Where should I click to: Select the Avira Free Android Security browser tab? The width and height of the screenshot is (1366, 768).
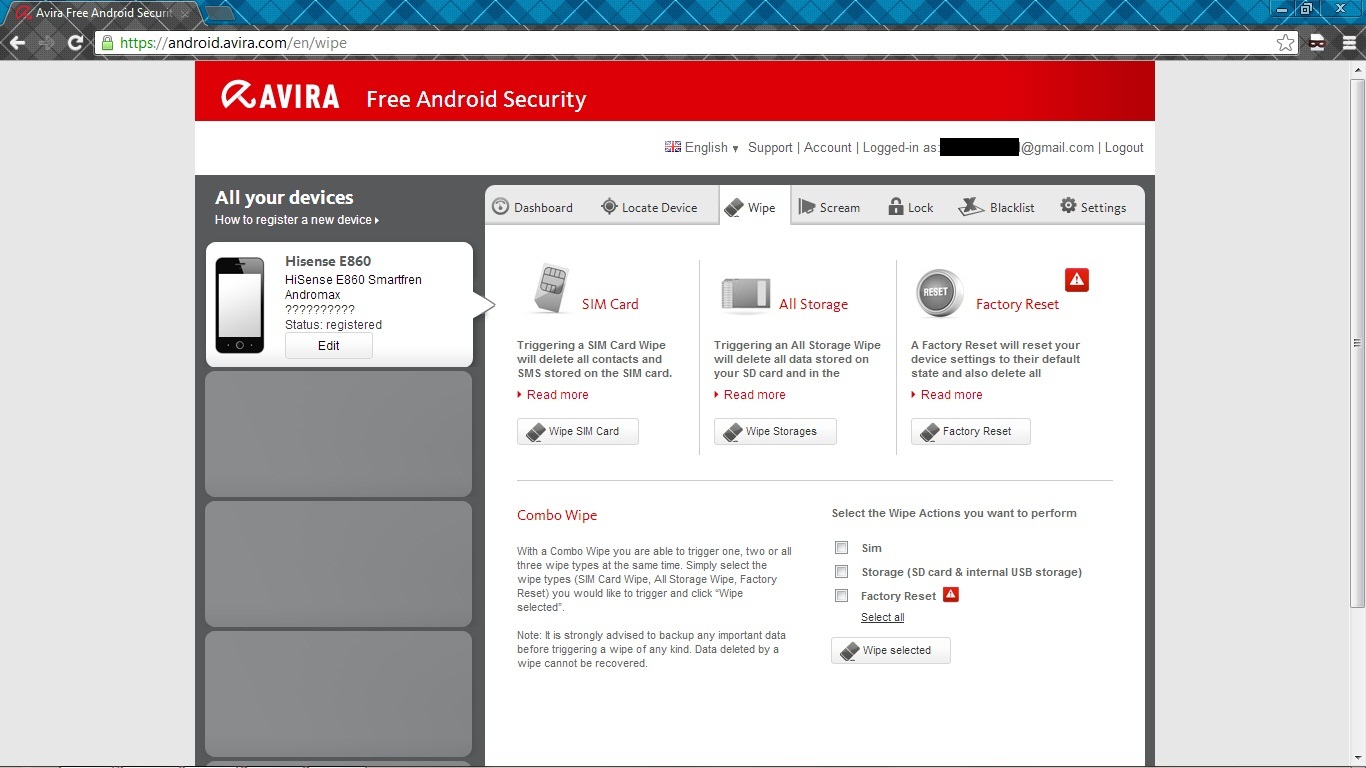[102, 14]
